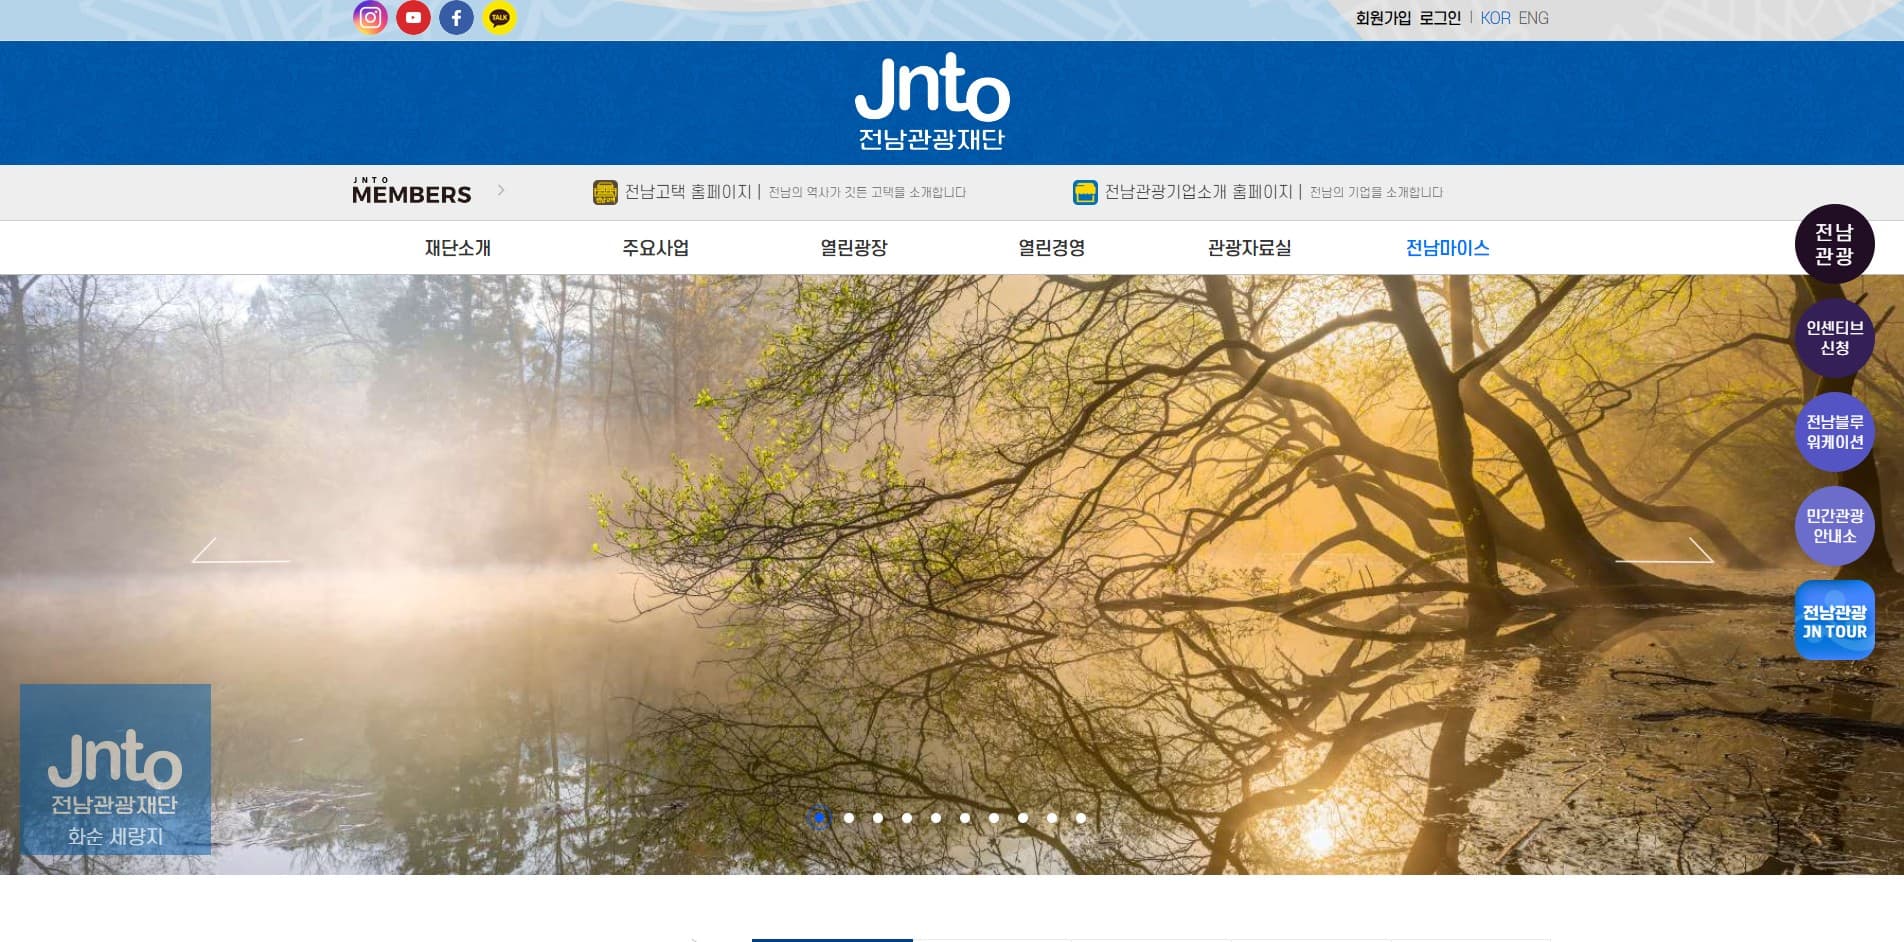Click the 전남블루 워케이션 round button

tap(1834, 432)
